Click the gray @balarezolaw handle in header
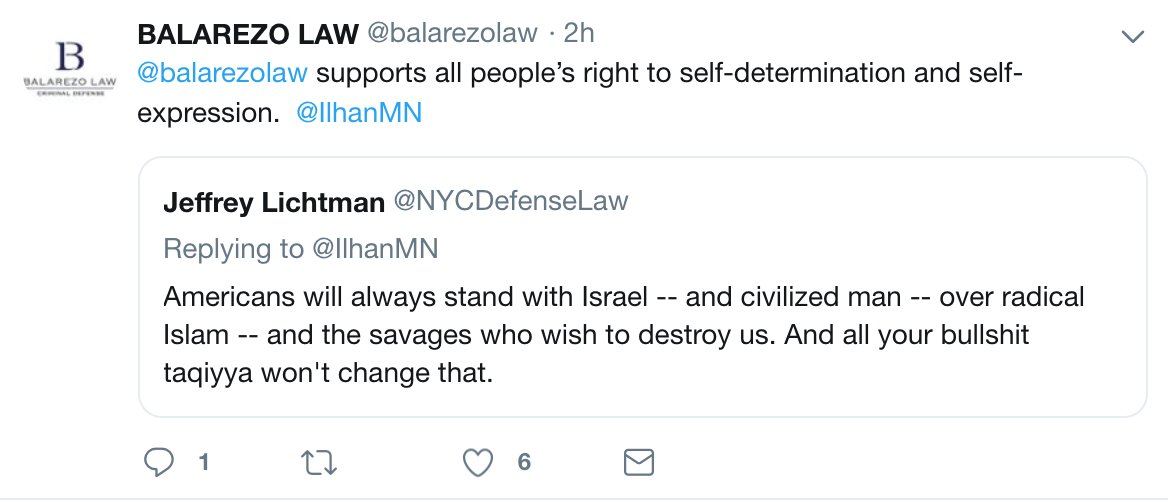1168x502 pixels. (x=454, y=33)
